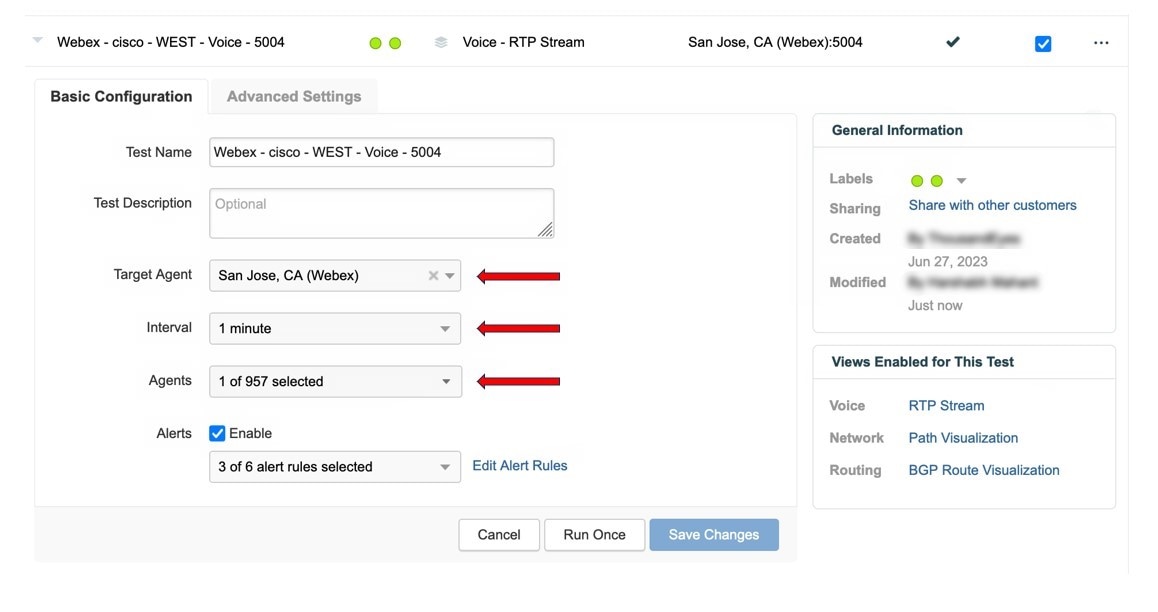Click the test name text in header row
Viewport: 1158px width, 612px height.
[171, 42]
